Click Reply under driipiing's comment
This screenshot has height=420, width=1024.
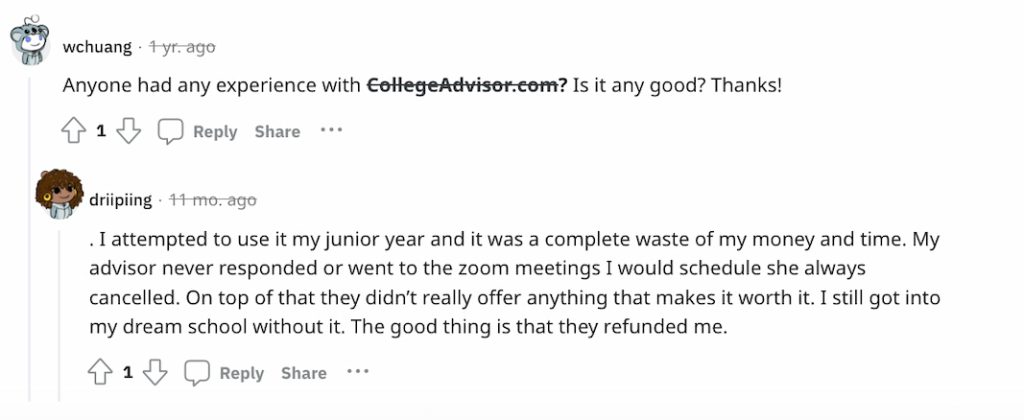[x=242, y=373]
